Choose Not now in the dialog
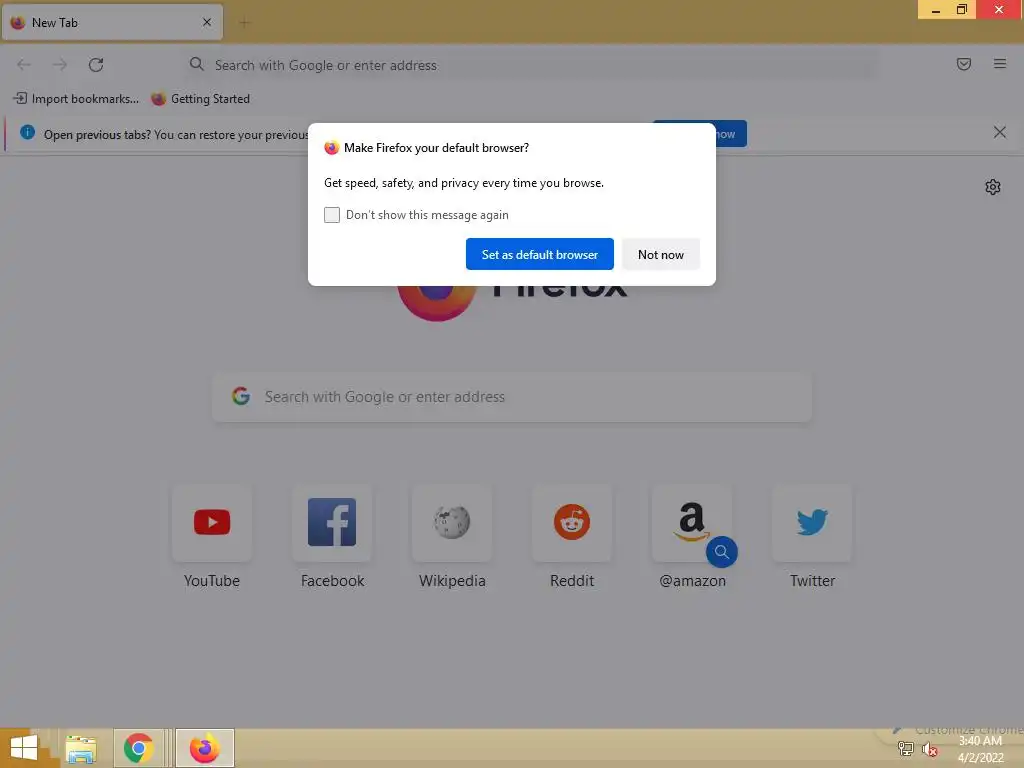 coord(660,254)
